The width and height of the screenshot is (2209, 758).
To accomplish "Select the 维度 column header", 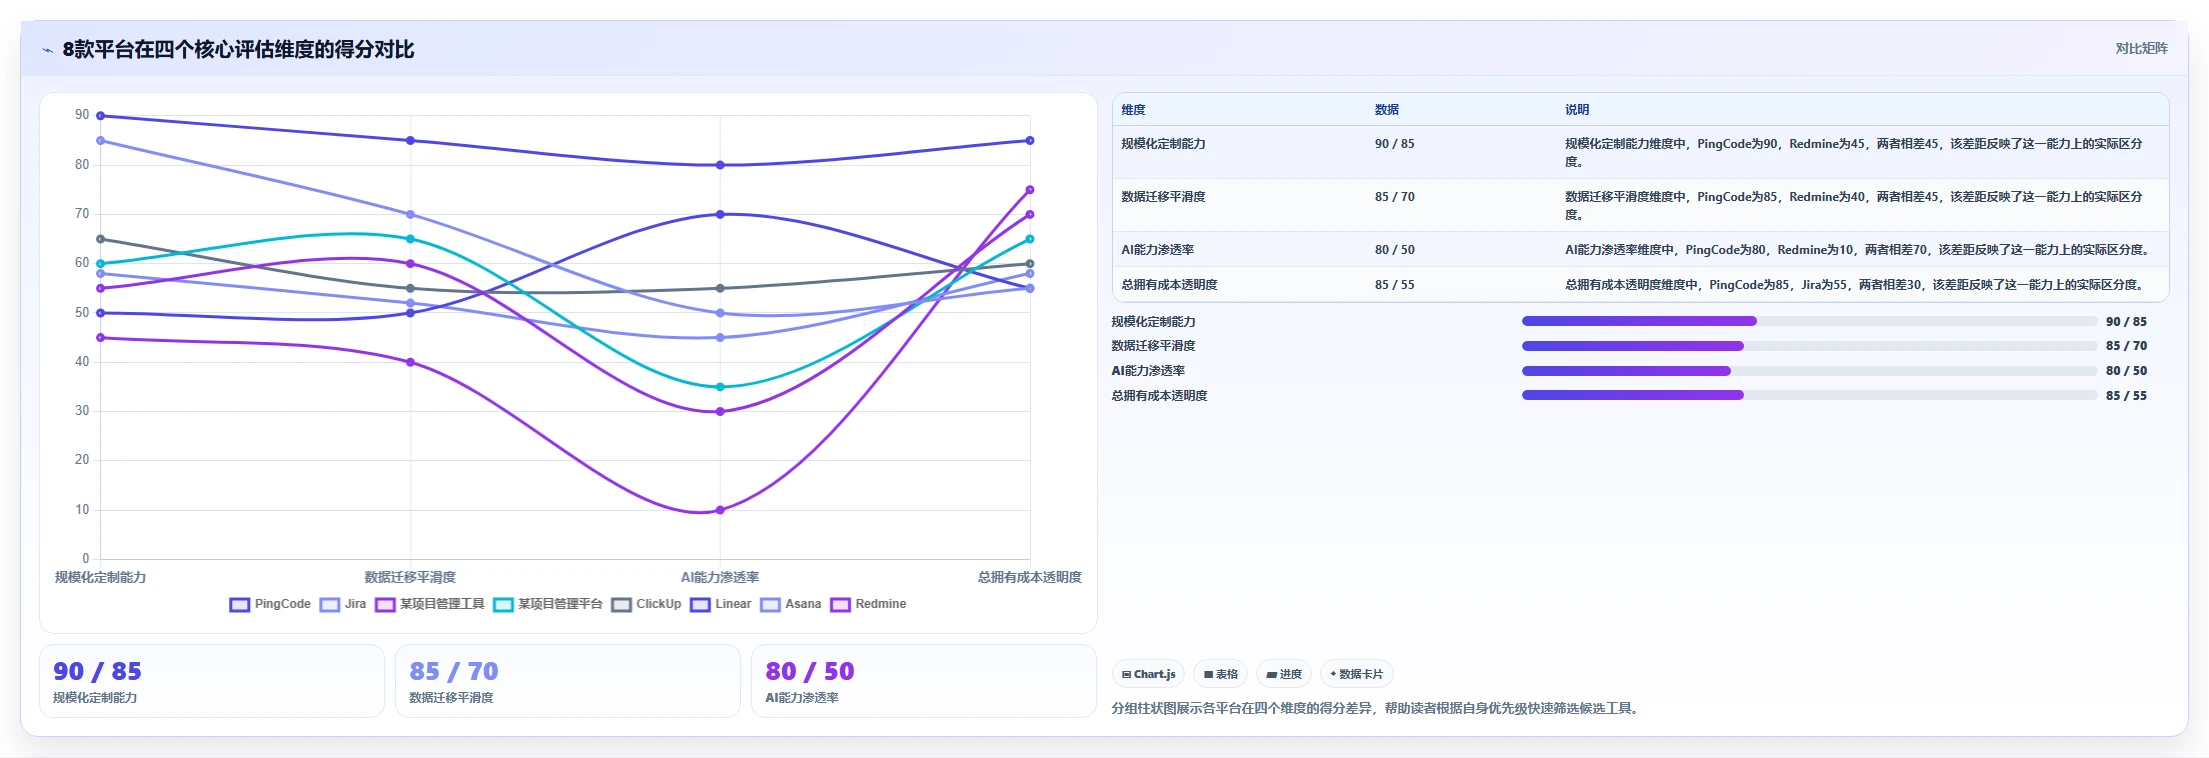I will (x=1133, y=110).
